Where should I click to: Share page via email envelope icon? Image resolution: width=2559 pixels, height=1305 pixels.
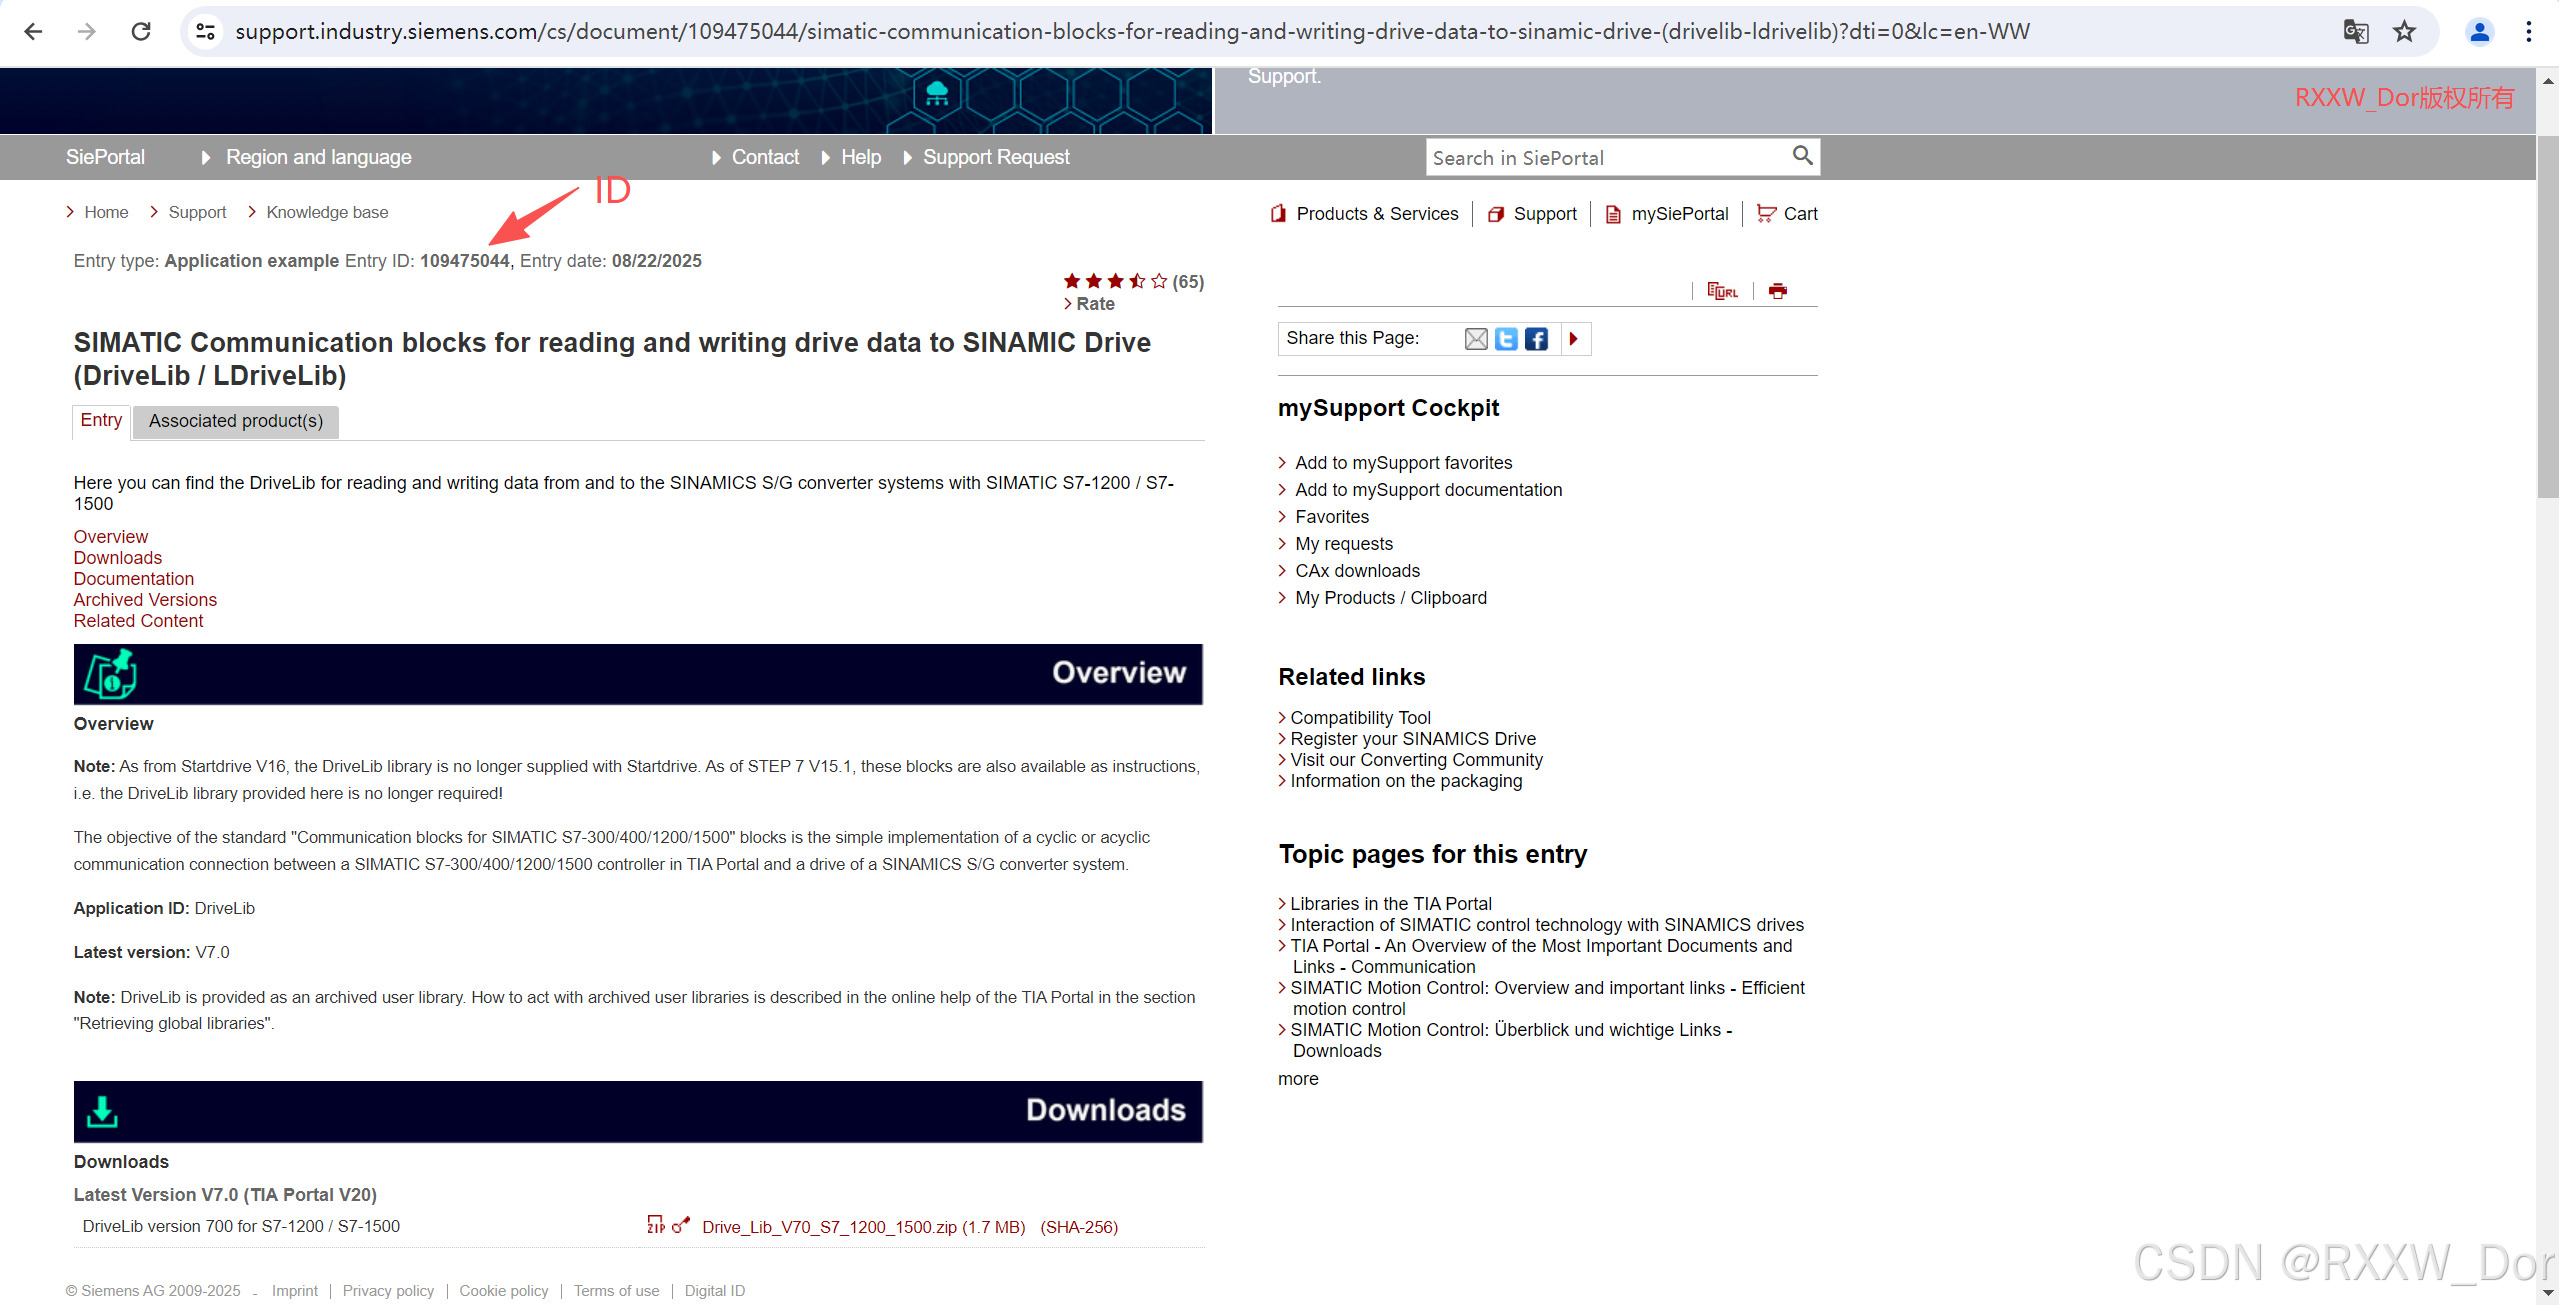pyautogui.click(x=1475, y=339)
